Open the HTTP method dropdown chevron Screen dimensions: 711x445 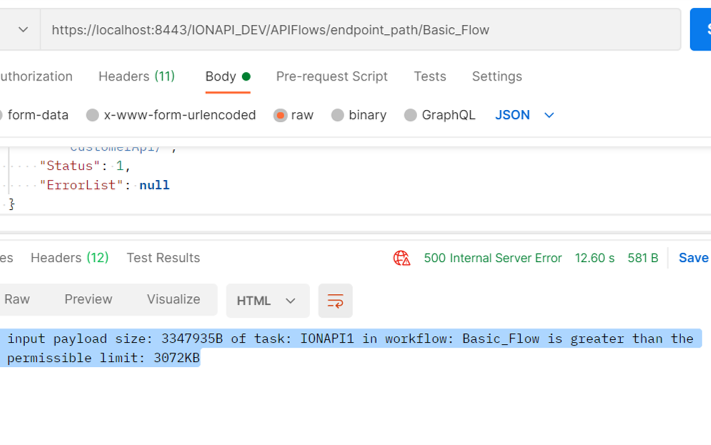[x=22, y=30]
